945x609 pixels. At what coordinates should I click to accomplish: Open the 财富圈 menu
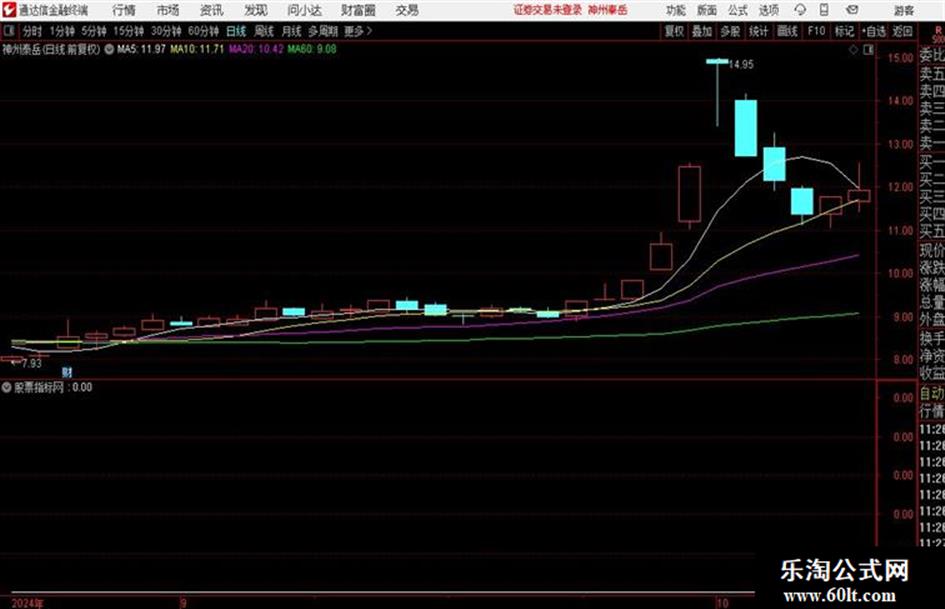tap(358, 10)
